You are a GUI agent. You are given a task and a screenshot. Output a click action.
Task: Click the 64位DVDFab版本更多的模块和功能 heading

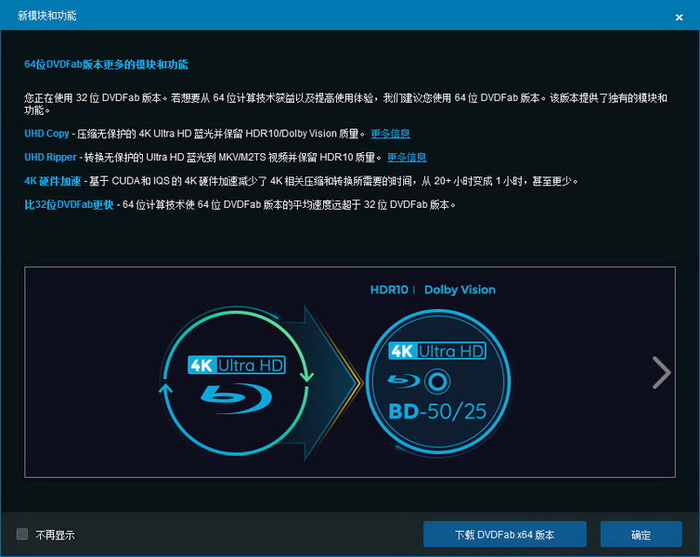[106, 64]
